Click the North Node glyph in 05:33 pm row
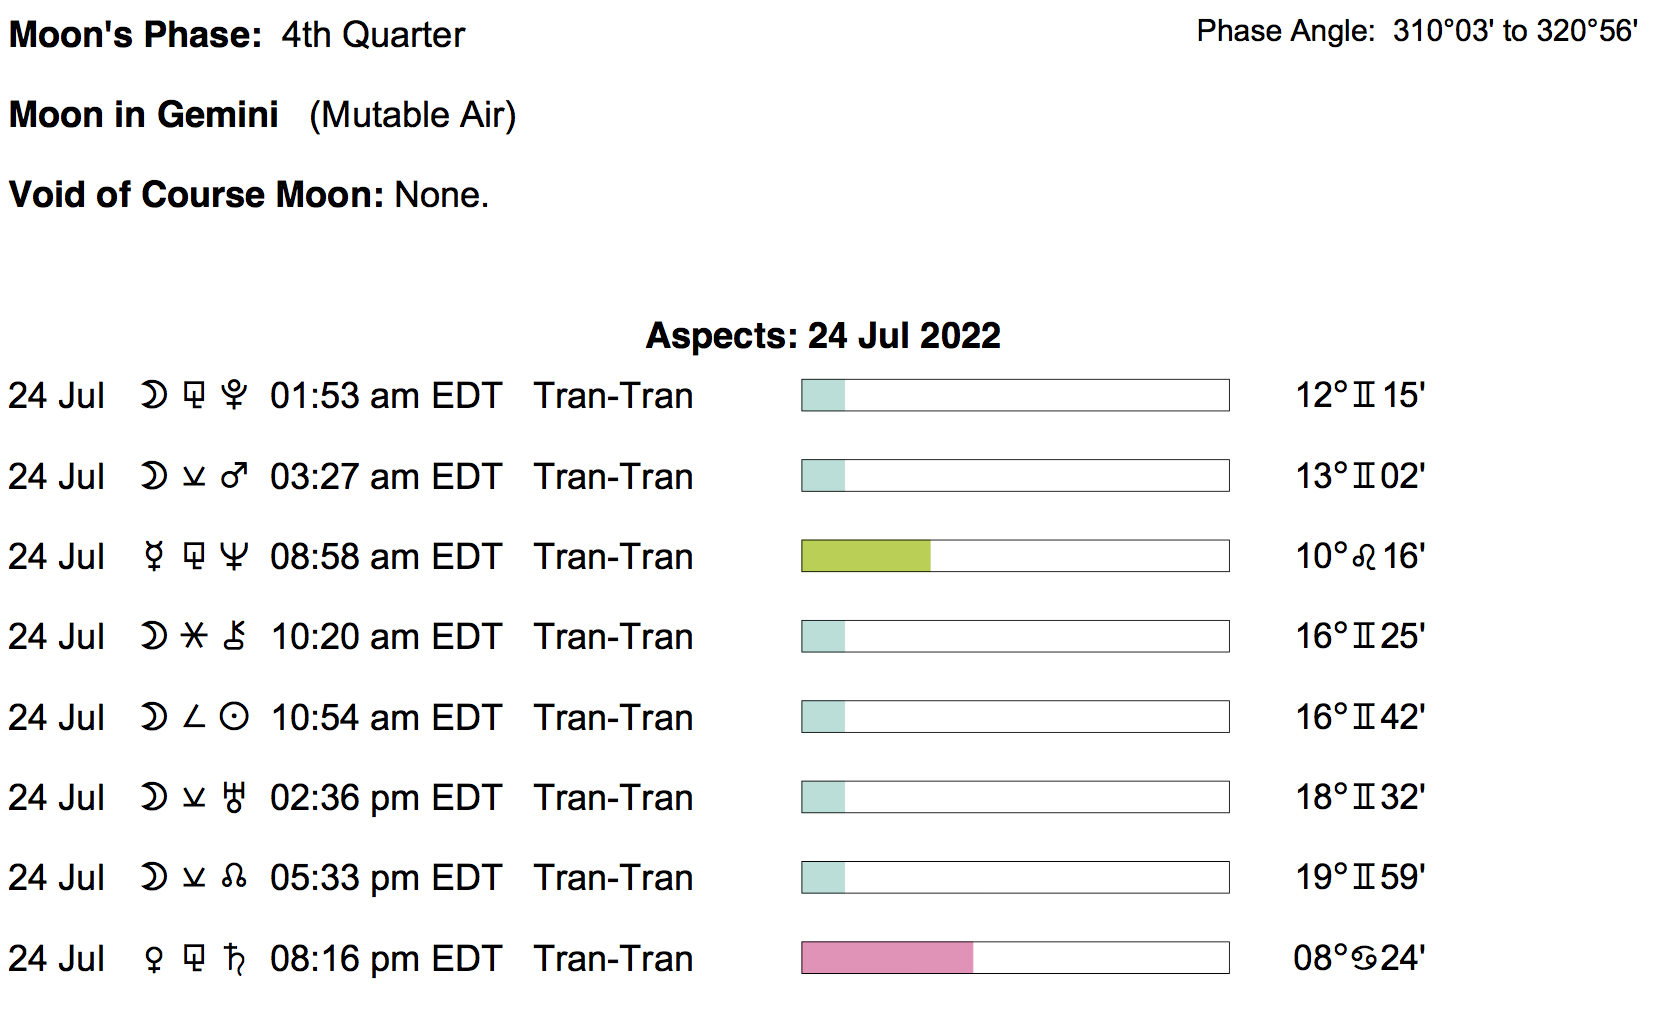 pos(234,877)
